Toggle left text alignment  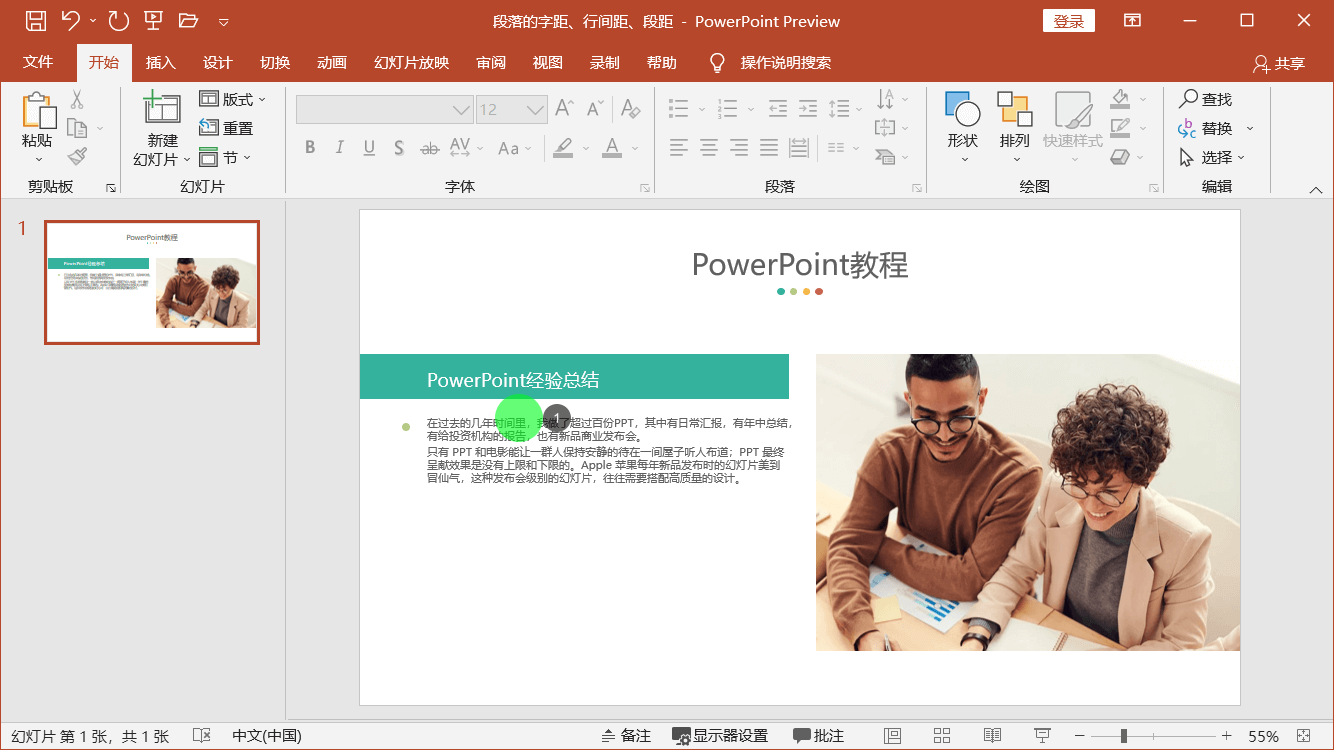point(679,148)
